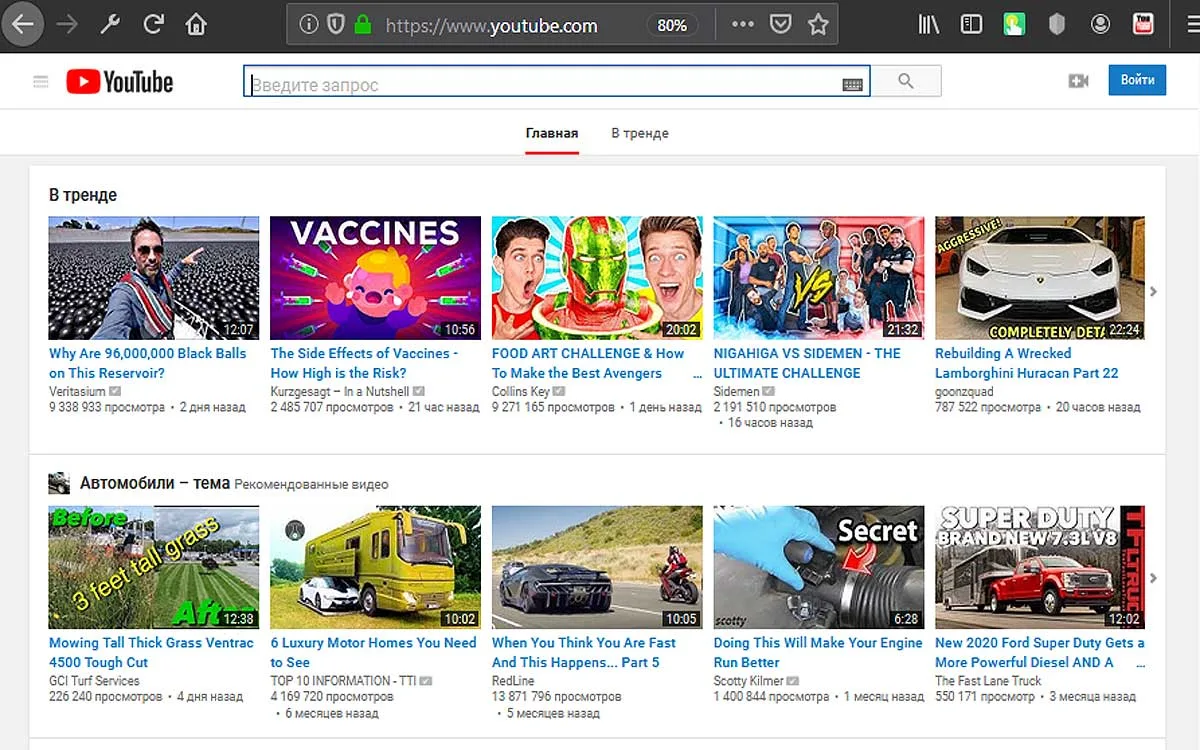1200x750 pixels.
Task: Open the Veritasium channel link
Action: pyautogui.click(x=78, y=391)
